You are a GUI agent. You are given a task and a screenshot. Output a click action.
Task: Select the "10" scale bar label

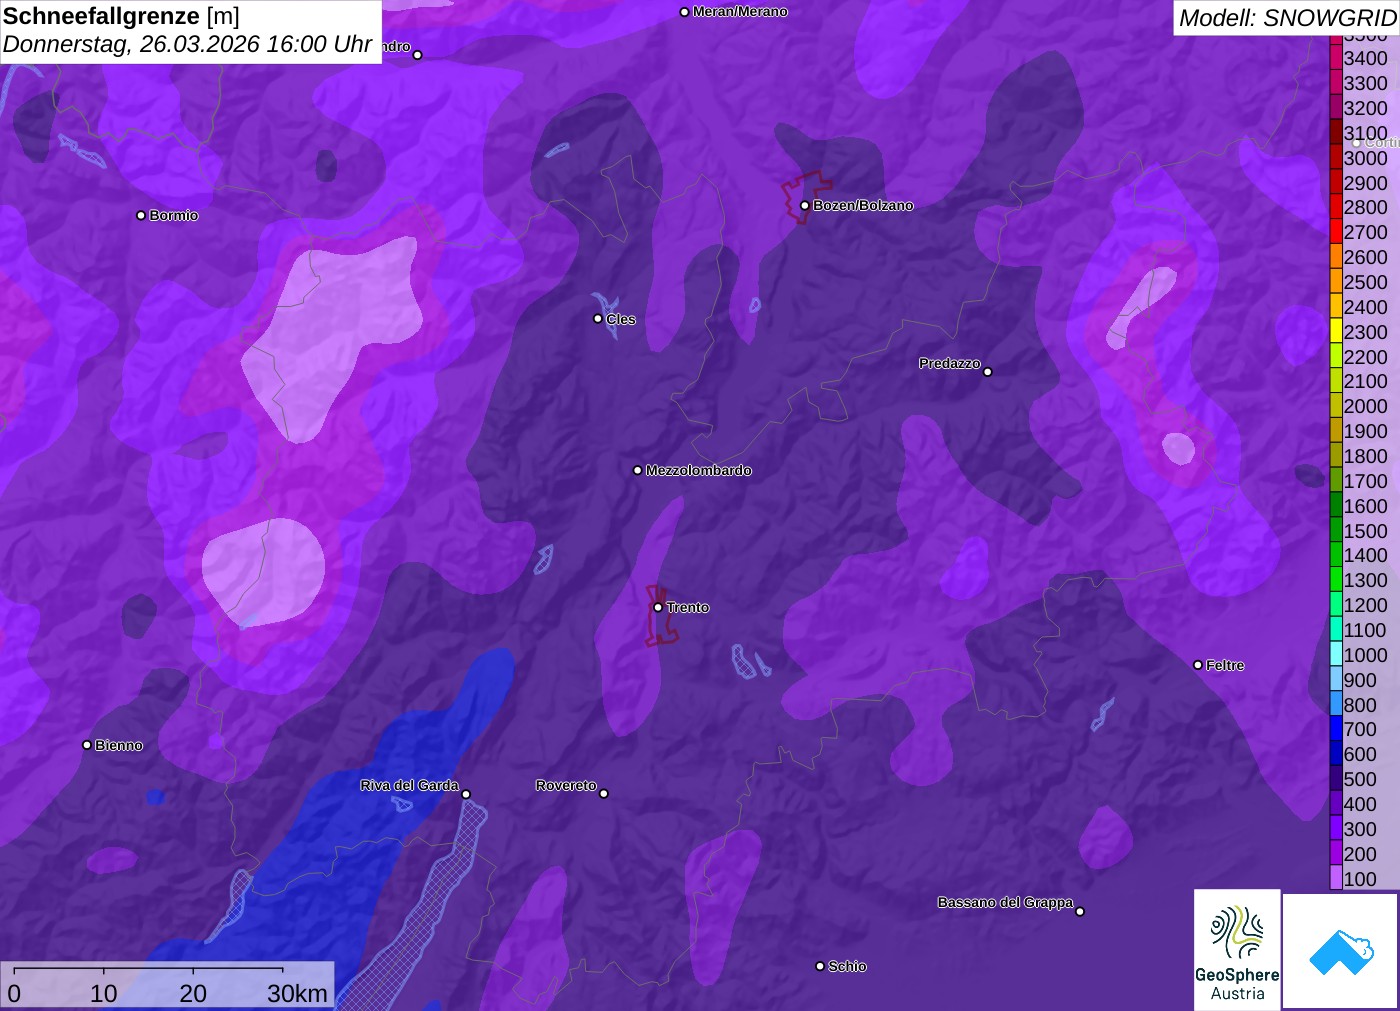coord(104,993)
